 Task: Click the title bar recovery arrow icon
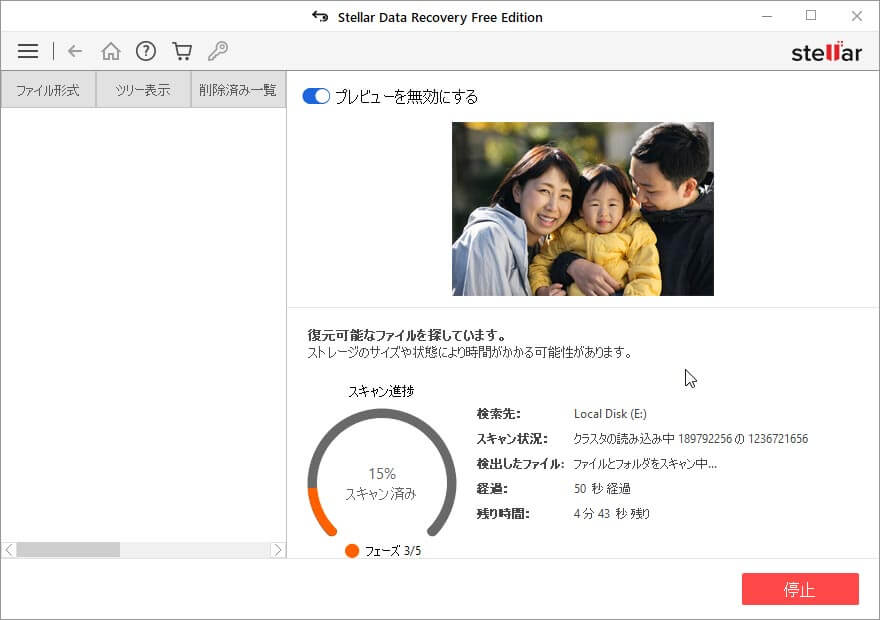point(320,17)
